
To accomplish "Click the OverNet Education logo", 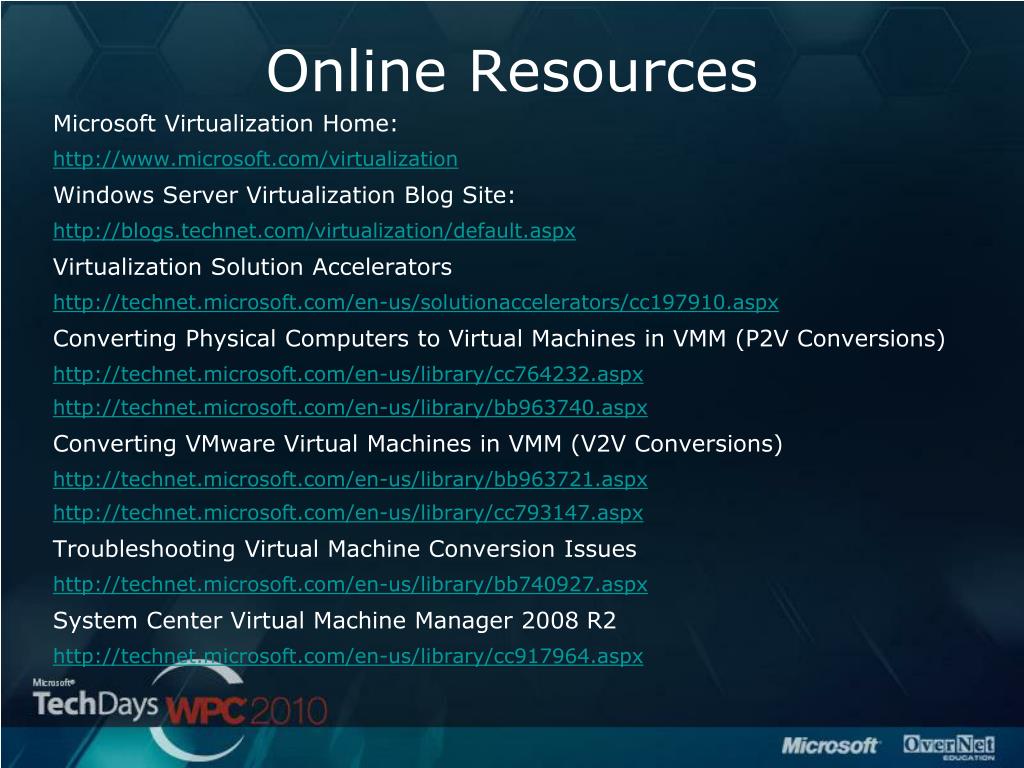I will pyautogui.click(x=949, y=746).
